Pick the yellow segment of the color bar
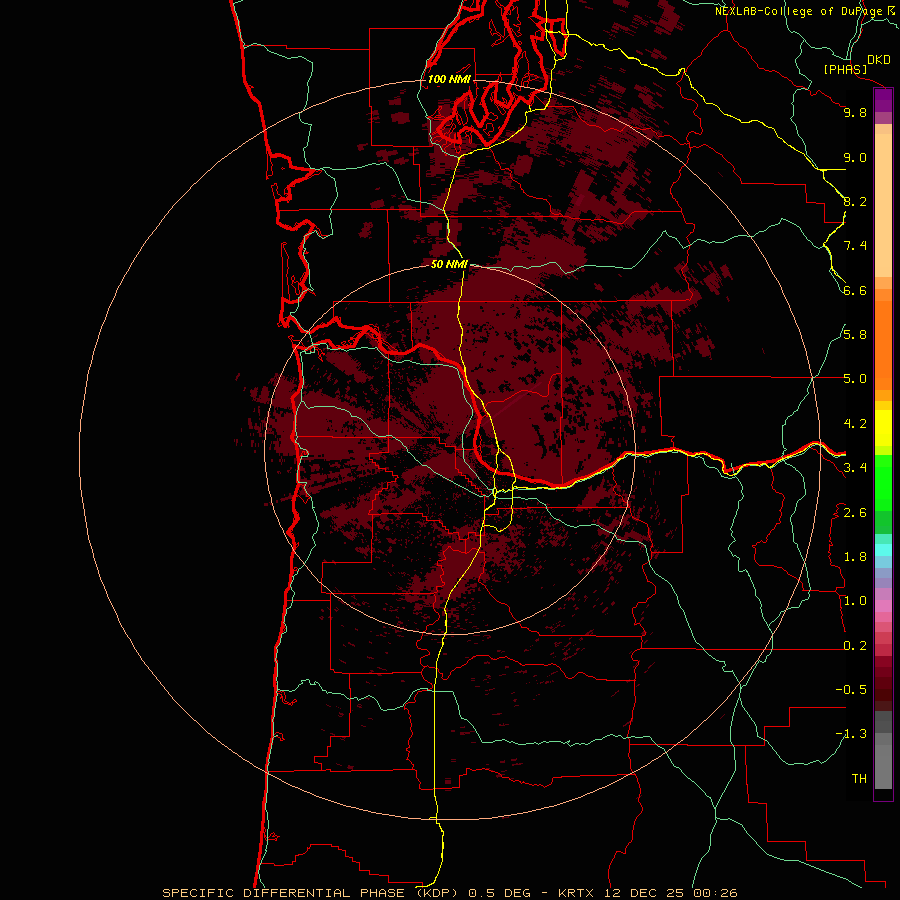Screen dimensions: 900x900 click(883, 428)
